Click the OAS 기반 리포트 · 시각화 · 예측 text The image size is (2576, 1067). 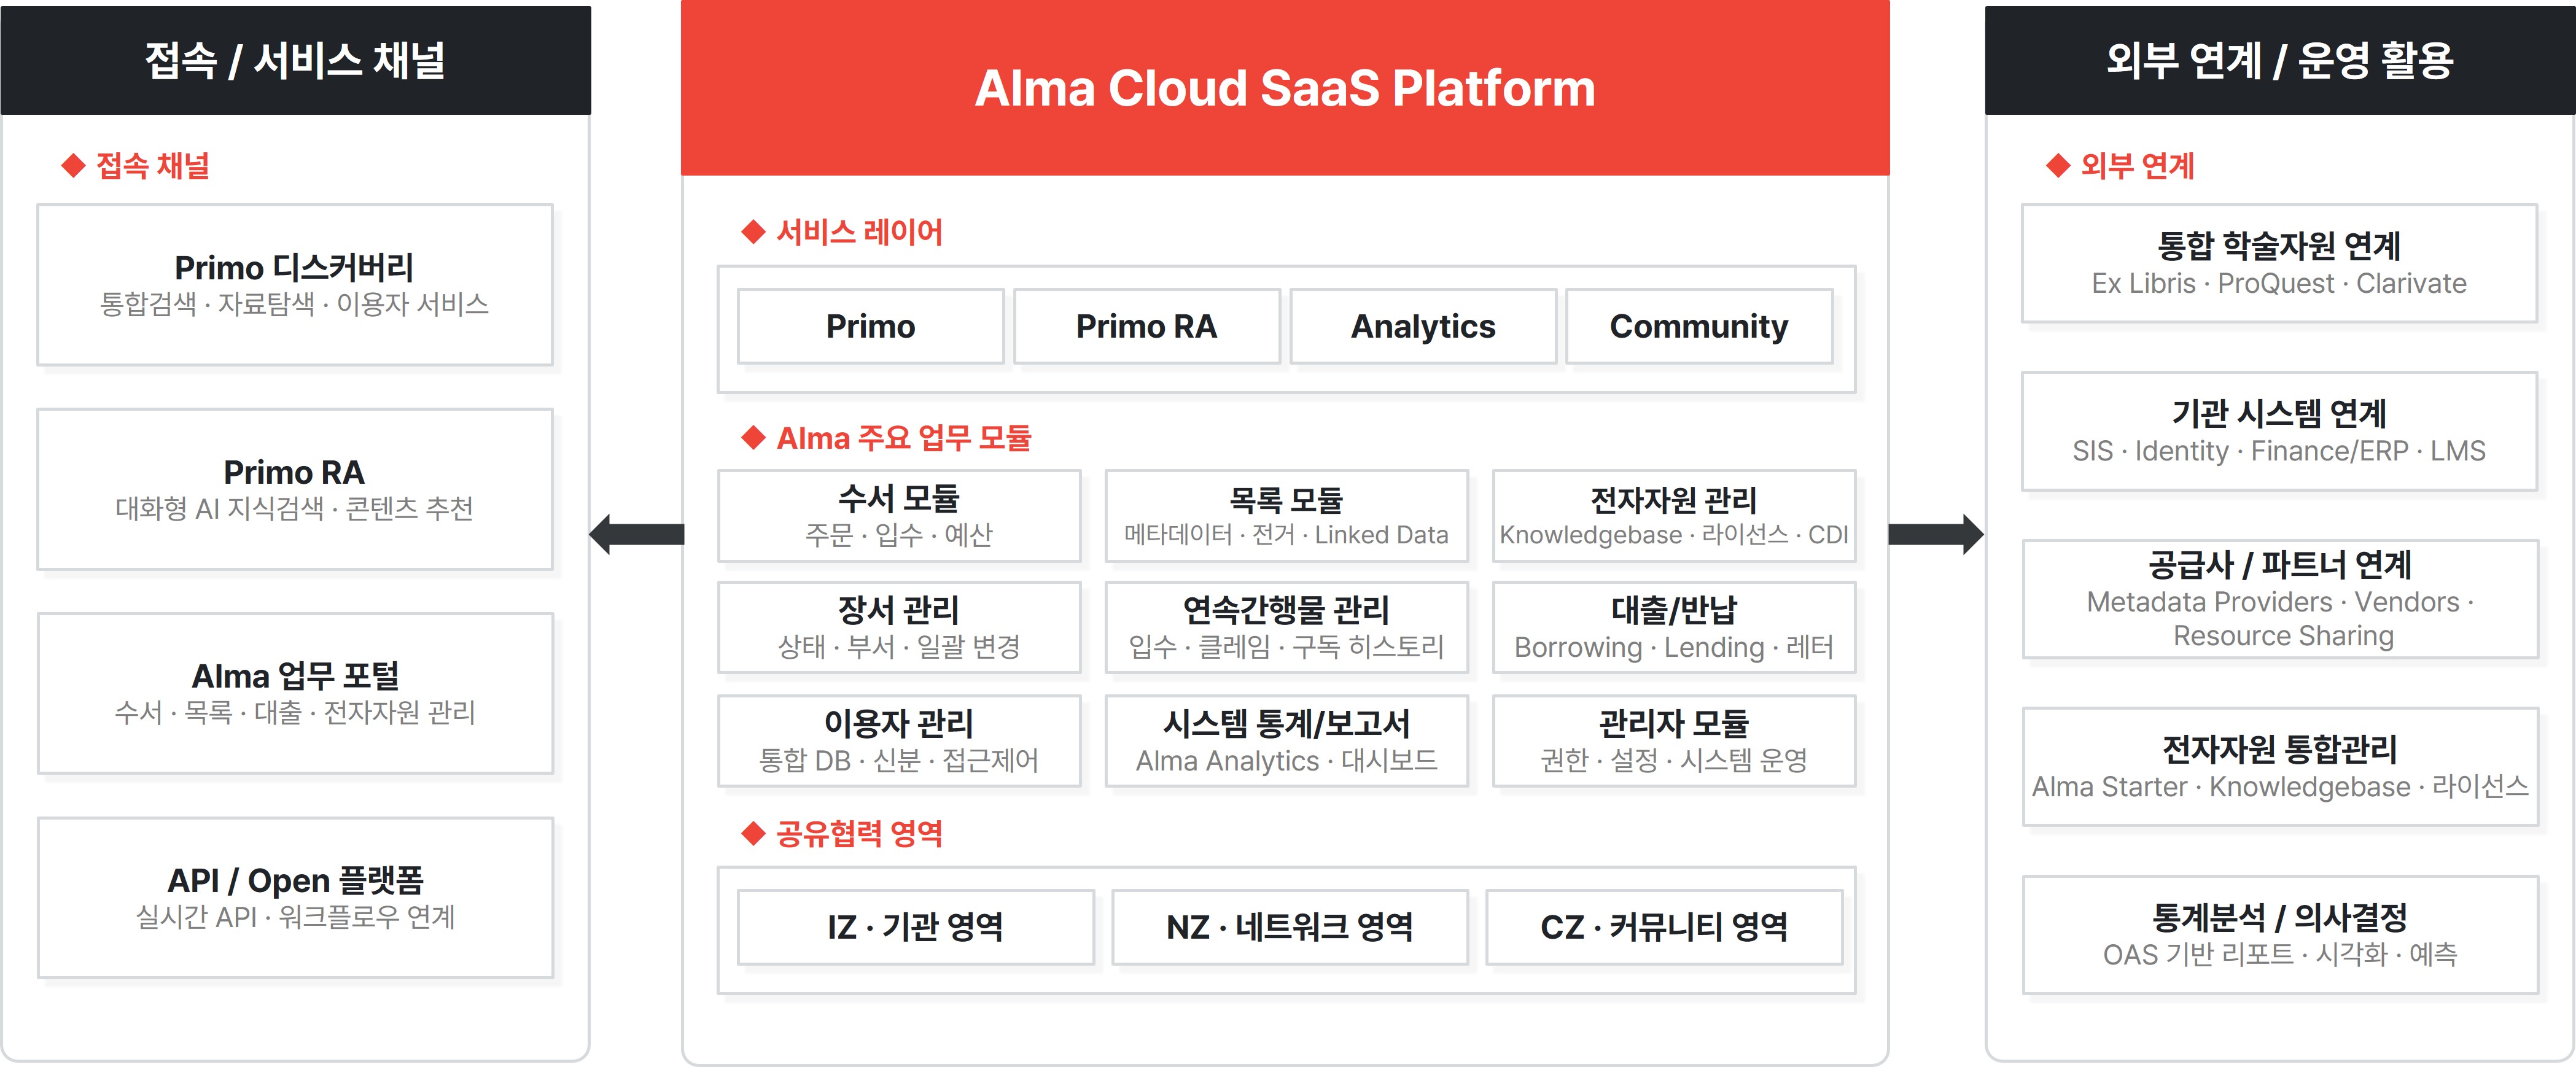[x=2280, y=954]
